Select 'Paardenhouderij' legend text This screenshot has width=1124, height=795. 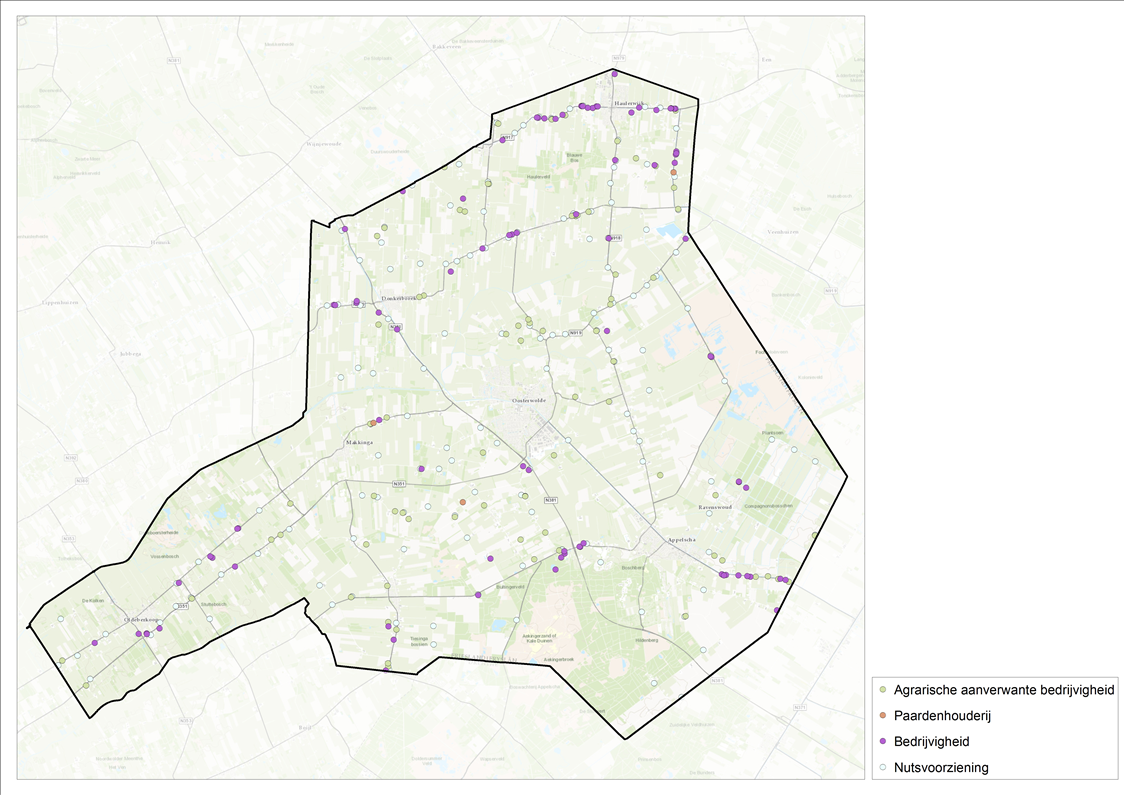click(942, 715)
